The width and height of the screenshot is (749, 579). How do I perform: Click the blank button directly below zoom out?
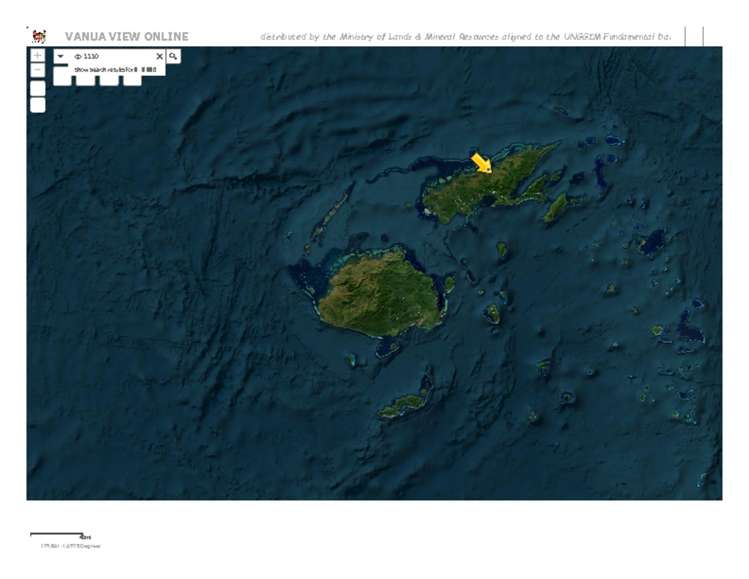[x=37, y=88]
